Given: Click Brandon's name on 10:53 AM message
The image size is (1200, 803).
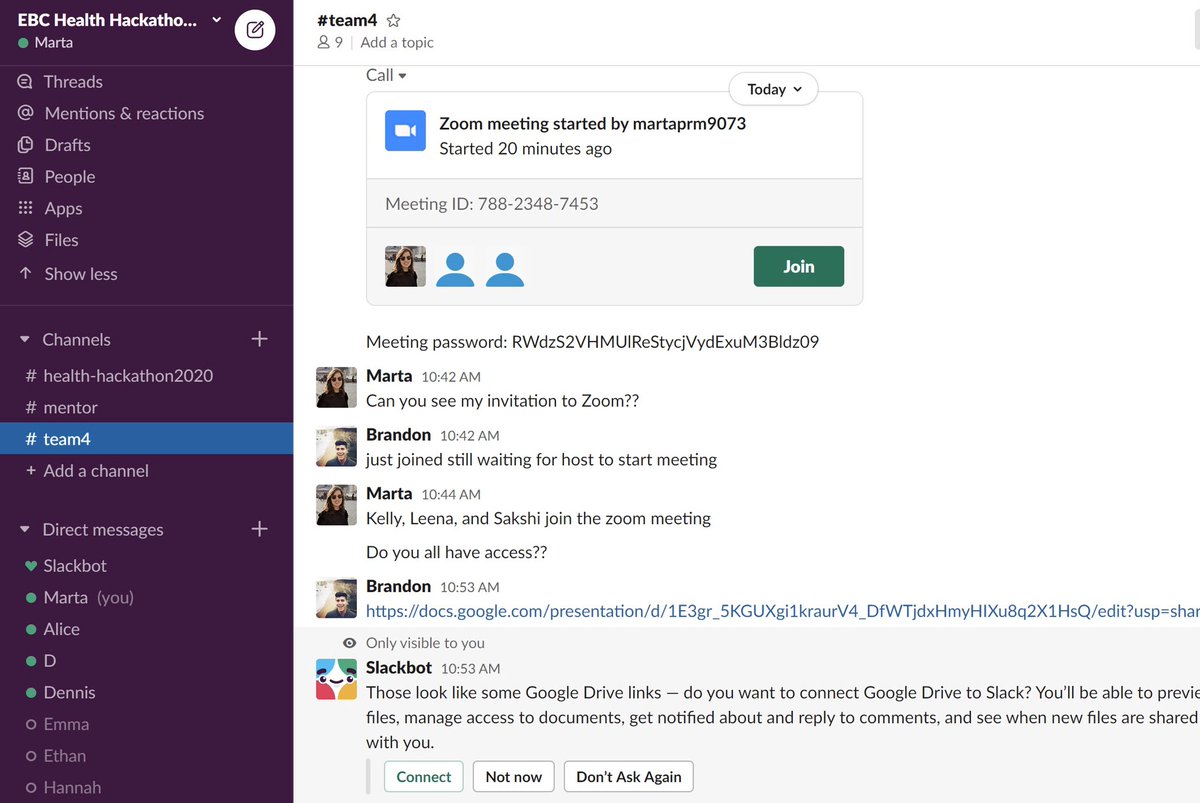Looking at the screenshot, I should point(398,586).
